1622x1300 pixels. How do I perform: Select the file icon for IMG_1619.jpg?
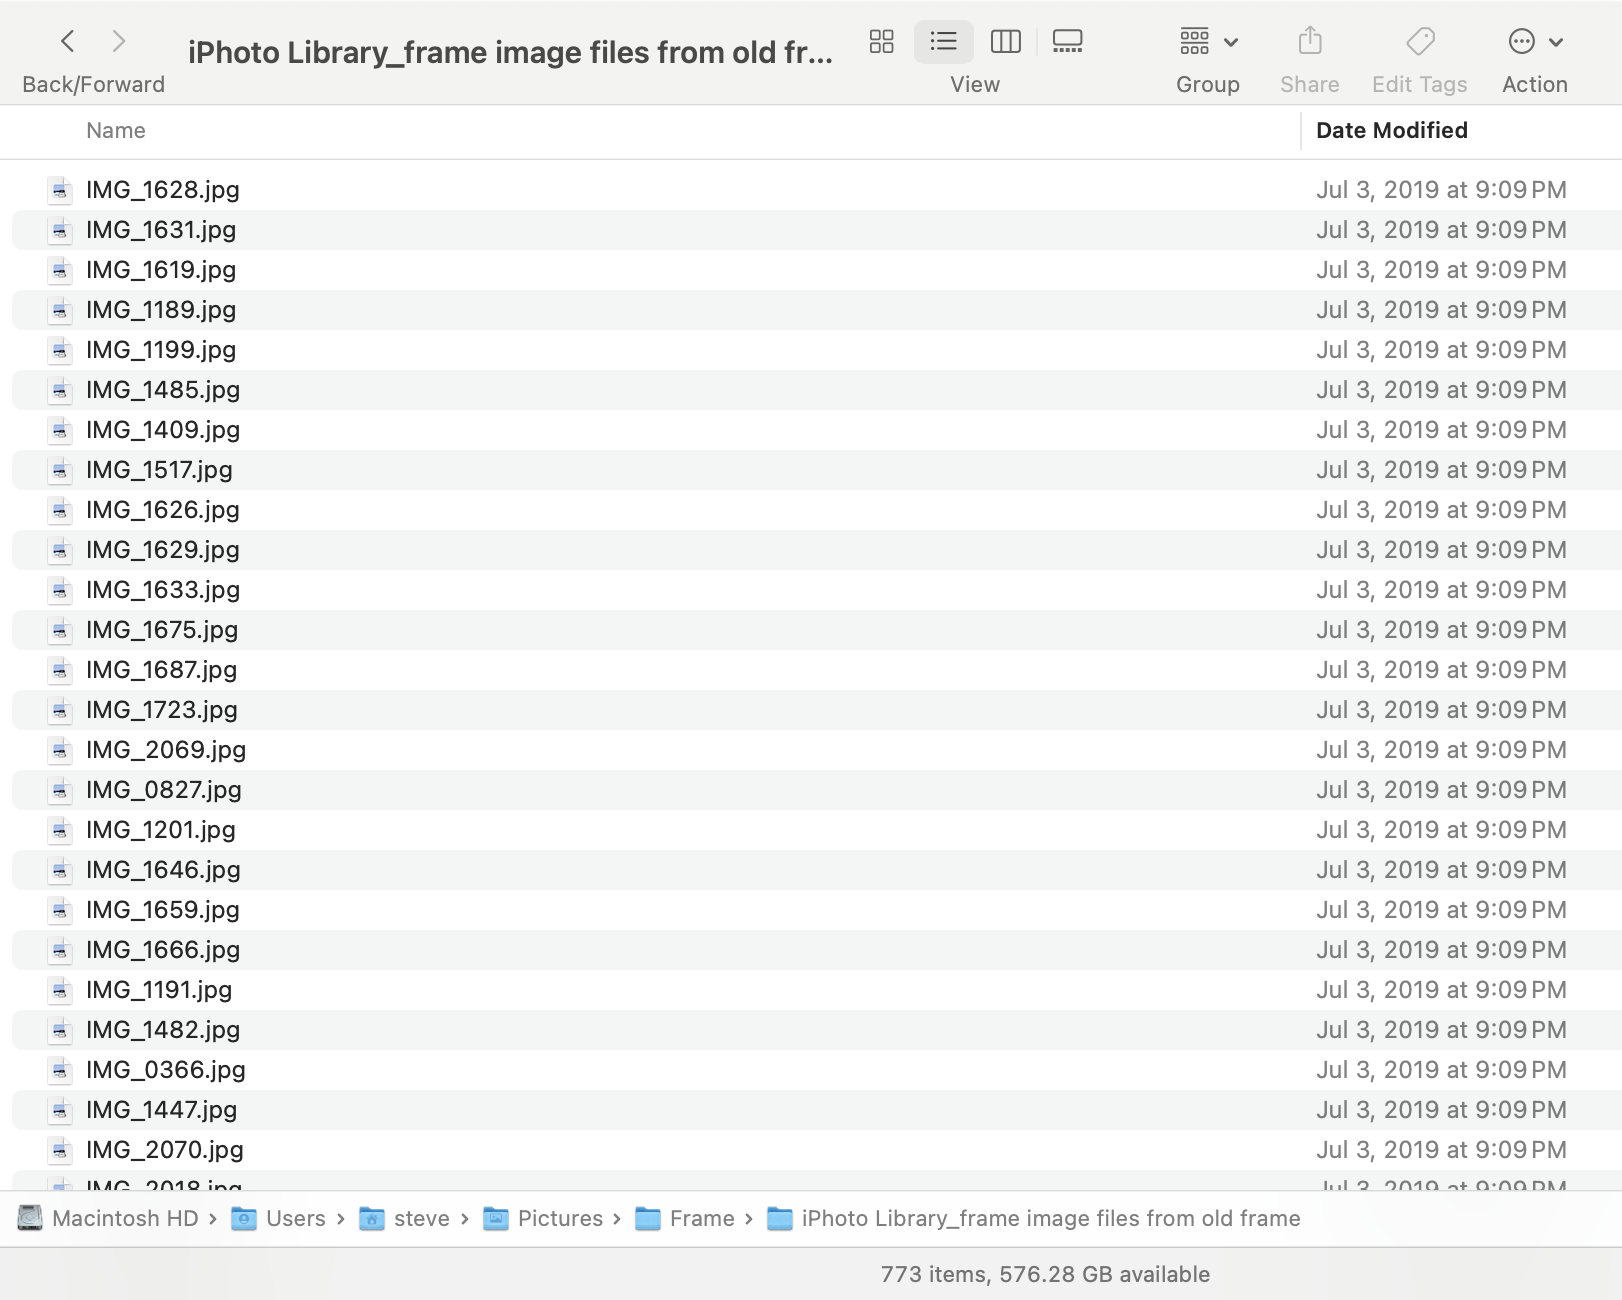click(60, 270)
